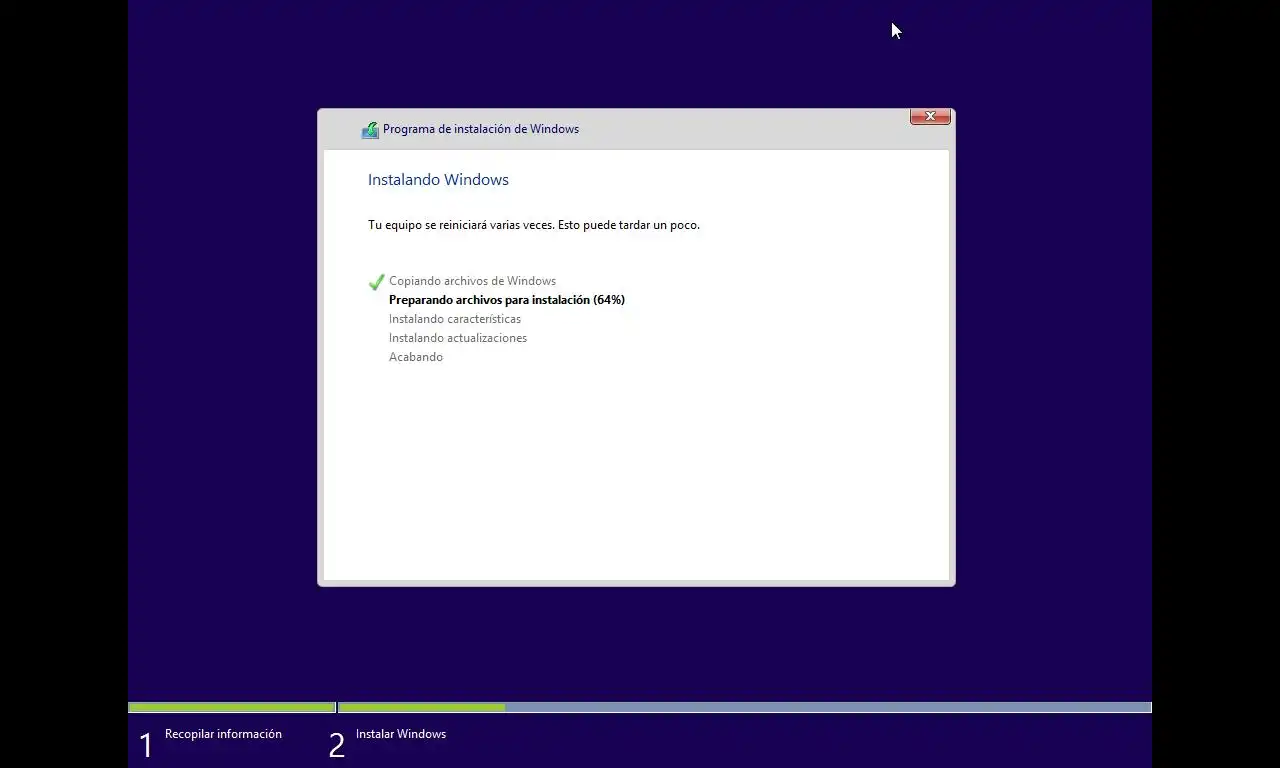Viewport: 1280px width, 768px height.
Task: Click the 'Instalar Windows' progress bar segment
Action: (x=745, y=707)
